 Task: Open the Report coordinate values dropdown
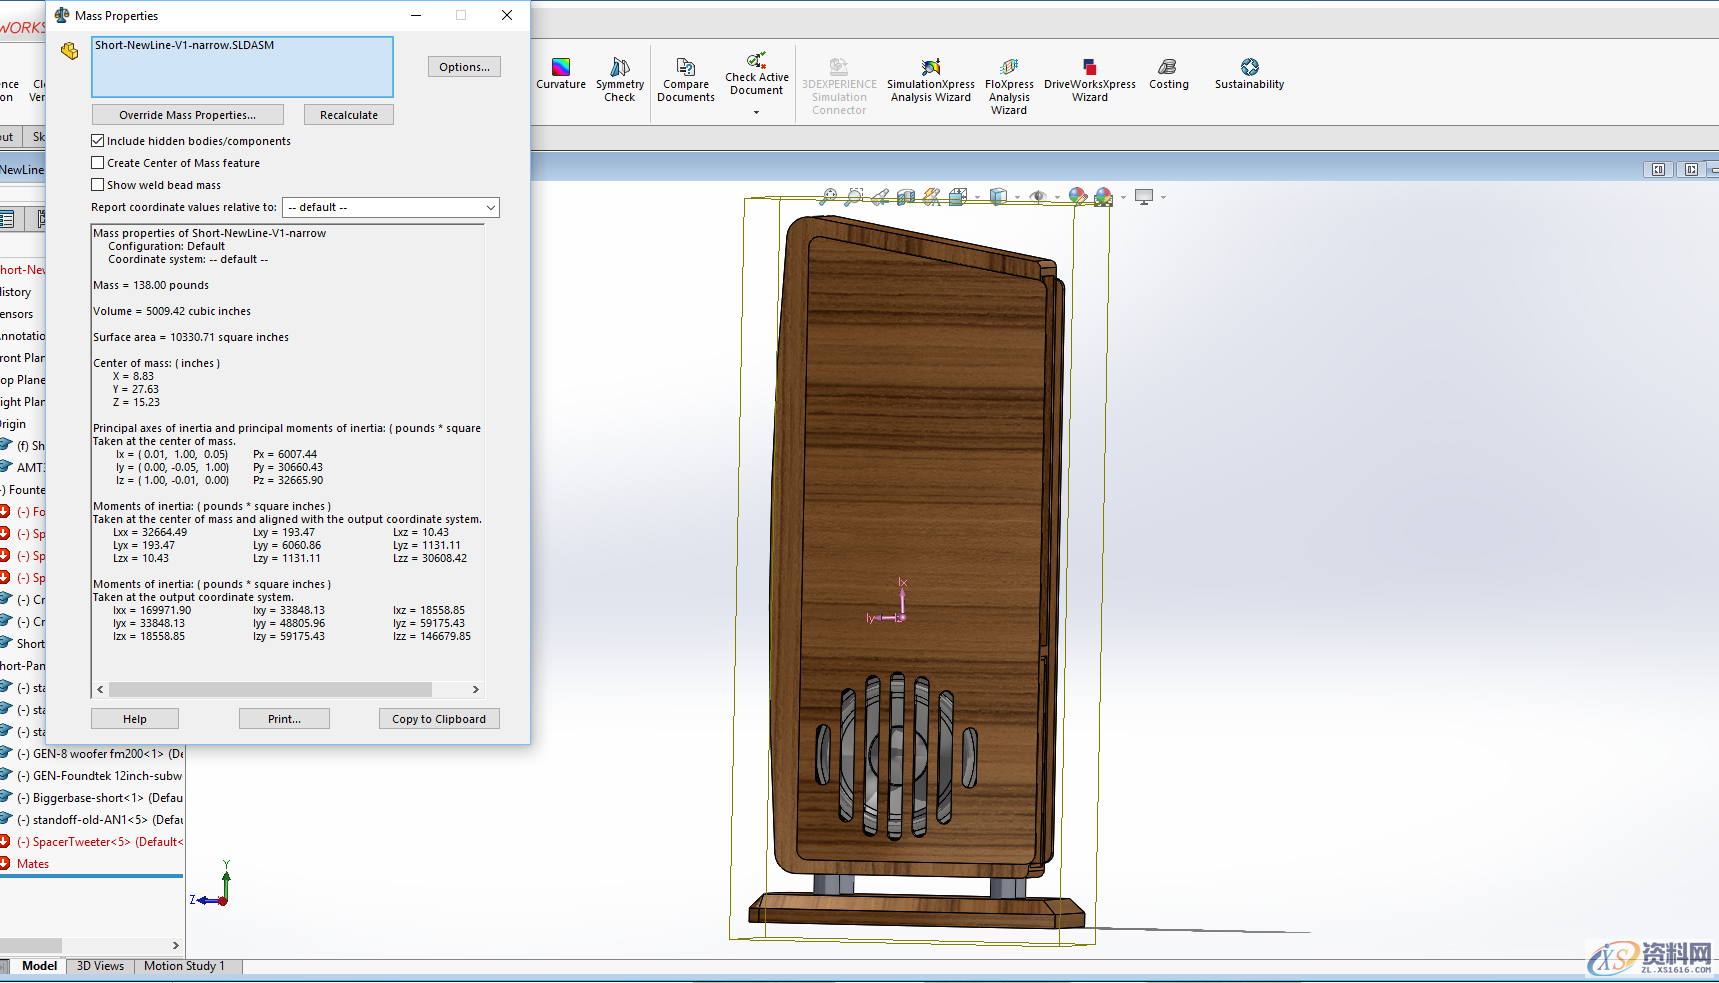point(488,207)
